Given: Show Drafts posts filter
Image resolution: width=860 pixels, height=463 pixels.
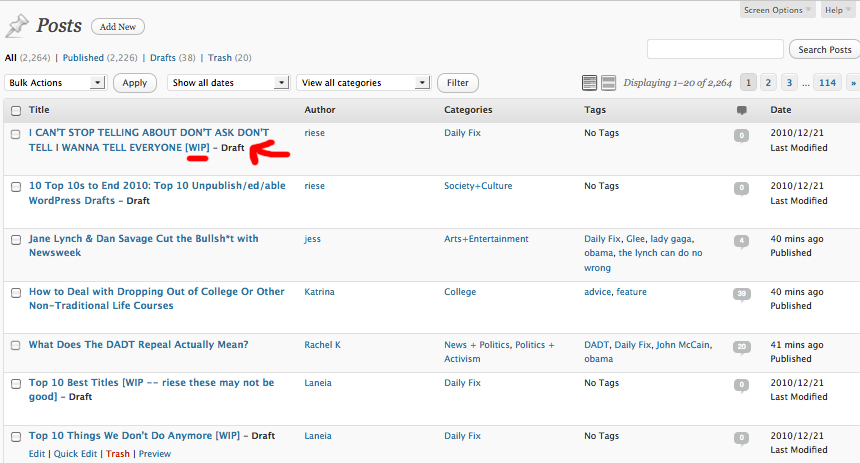Looking at the screenshot, I should [x=163, y=58].
